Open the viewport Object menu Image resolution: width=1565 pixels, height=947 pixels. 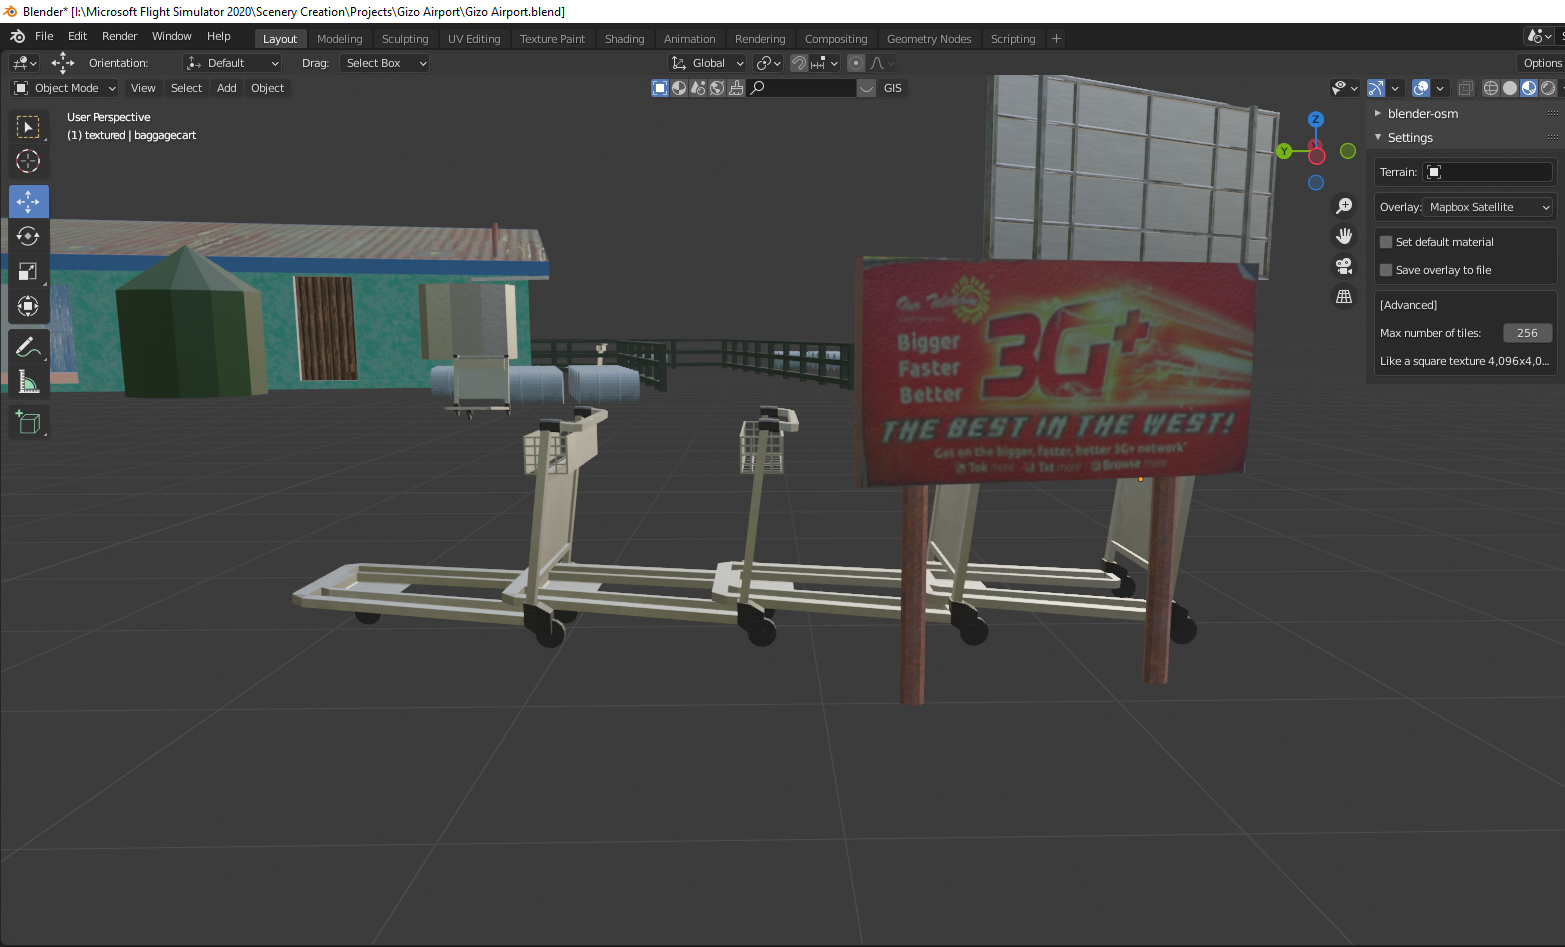click(x=267, y=88)
